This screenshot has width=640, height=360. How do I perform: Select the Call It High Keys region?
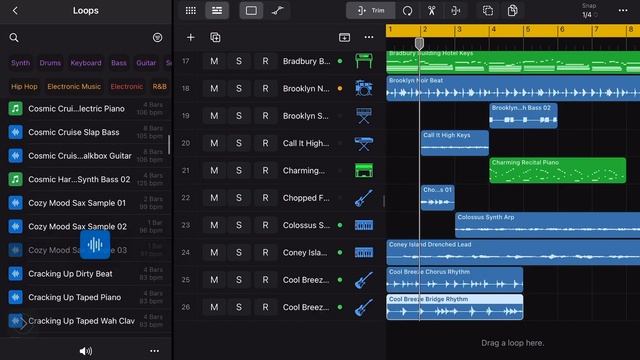click(455, 143)
